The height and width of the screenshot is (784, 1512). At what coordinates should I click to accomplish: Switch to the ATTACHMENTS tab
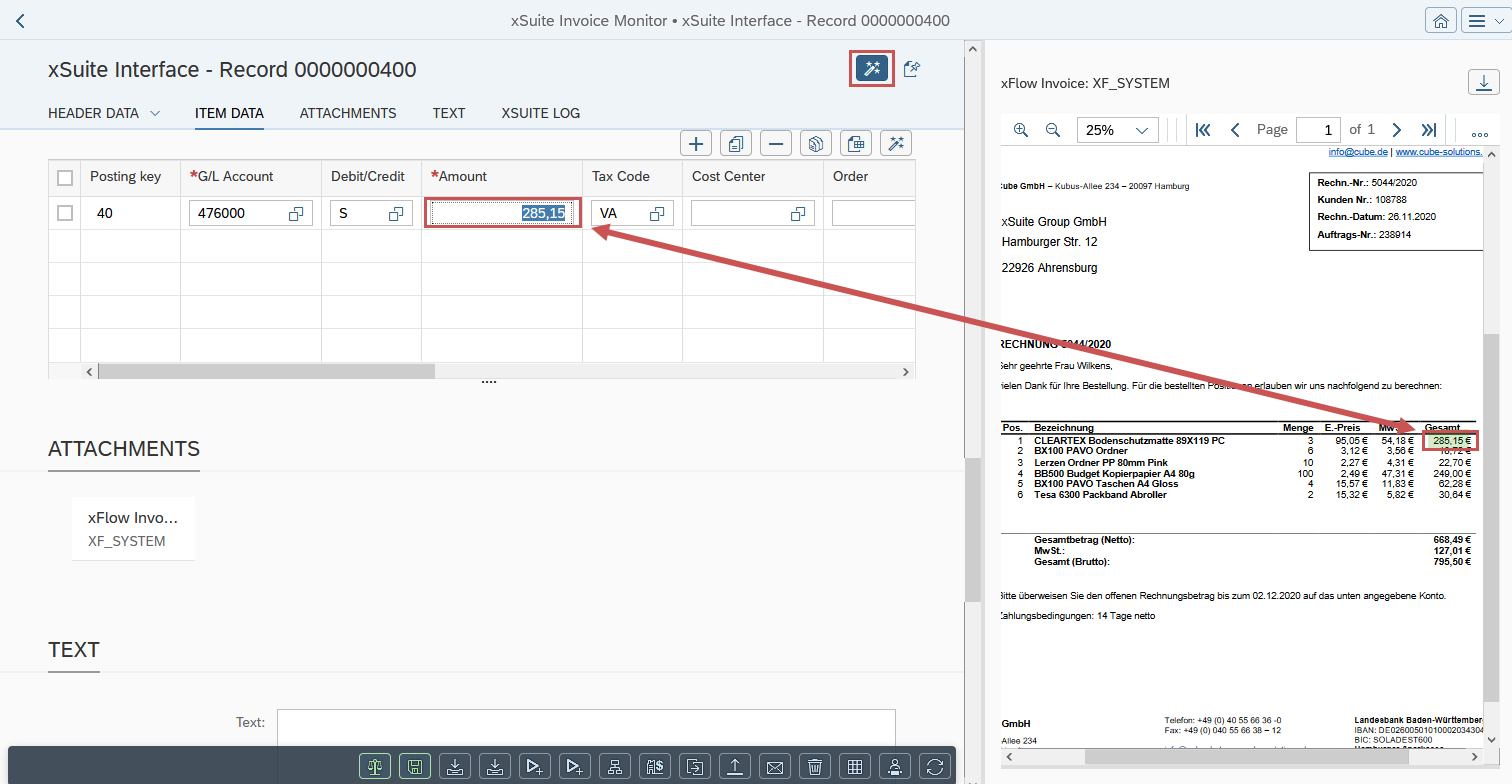(x=348, y=113)
